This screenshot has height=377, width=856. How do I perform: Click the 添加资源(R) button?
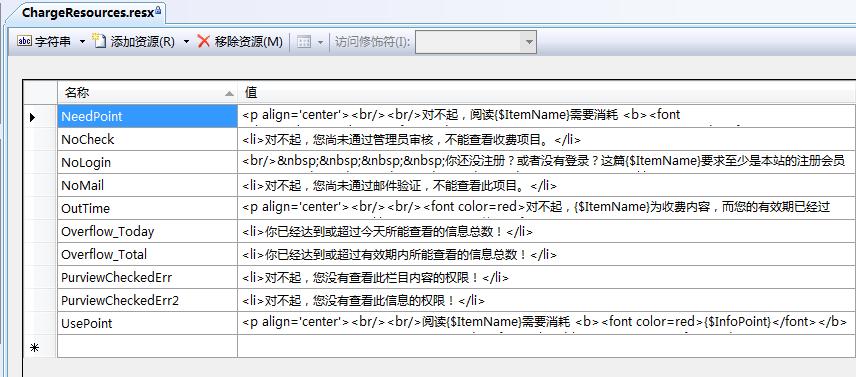pyautogui.click(x=133, y=41)
